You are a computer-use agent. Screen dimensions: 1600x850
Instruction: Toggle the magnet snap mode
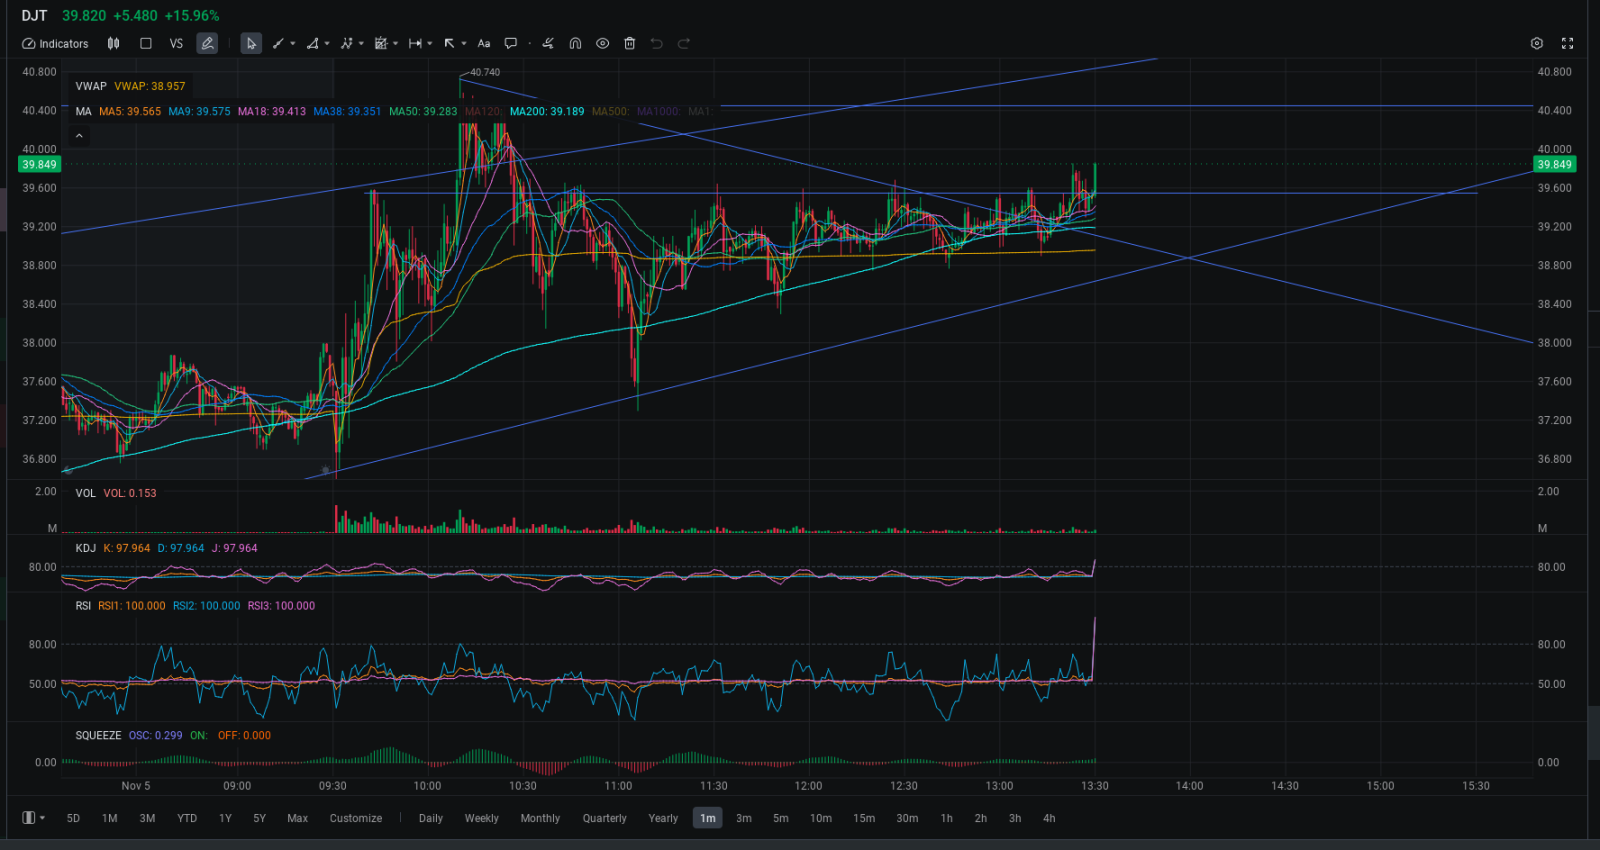(x=575, y=44)
